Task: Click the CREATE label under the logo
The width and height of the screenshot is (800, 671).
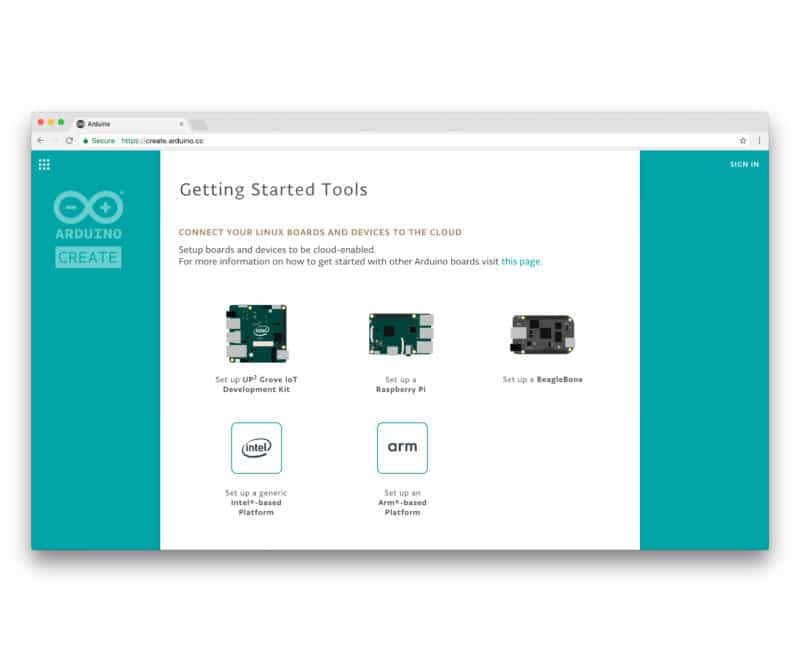Action: [x=88, y=257]
